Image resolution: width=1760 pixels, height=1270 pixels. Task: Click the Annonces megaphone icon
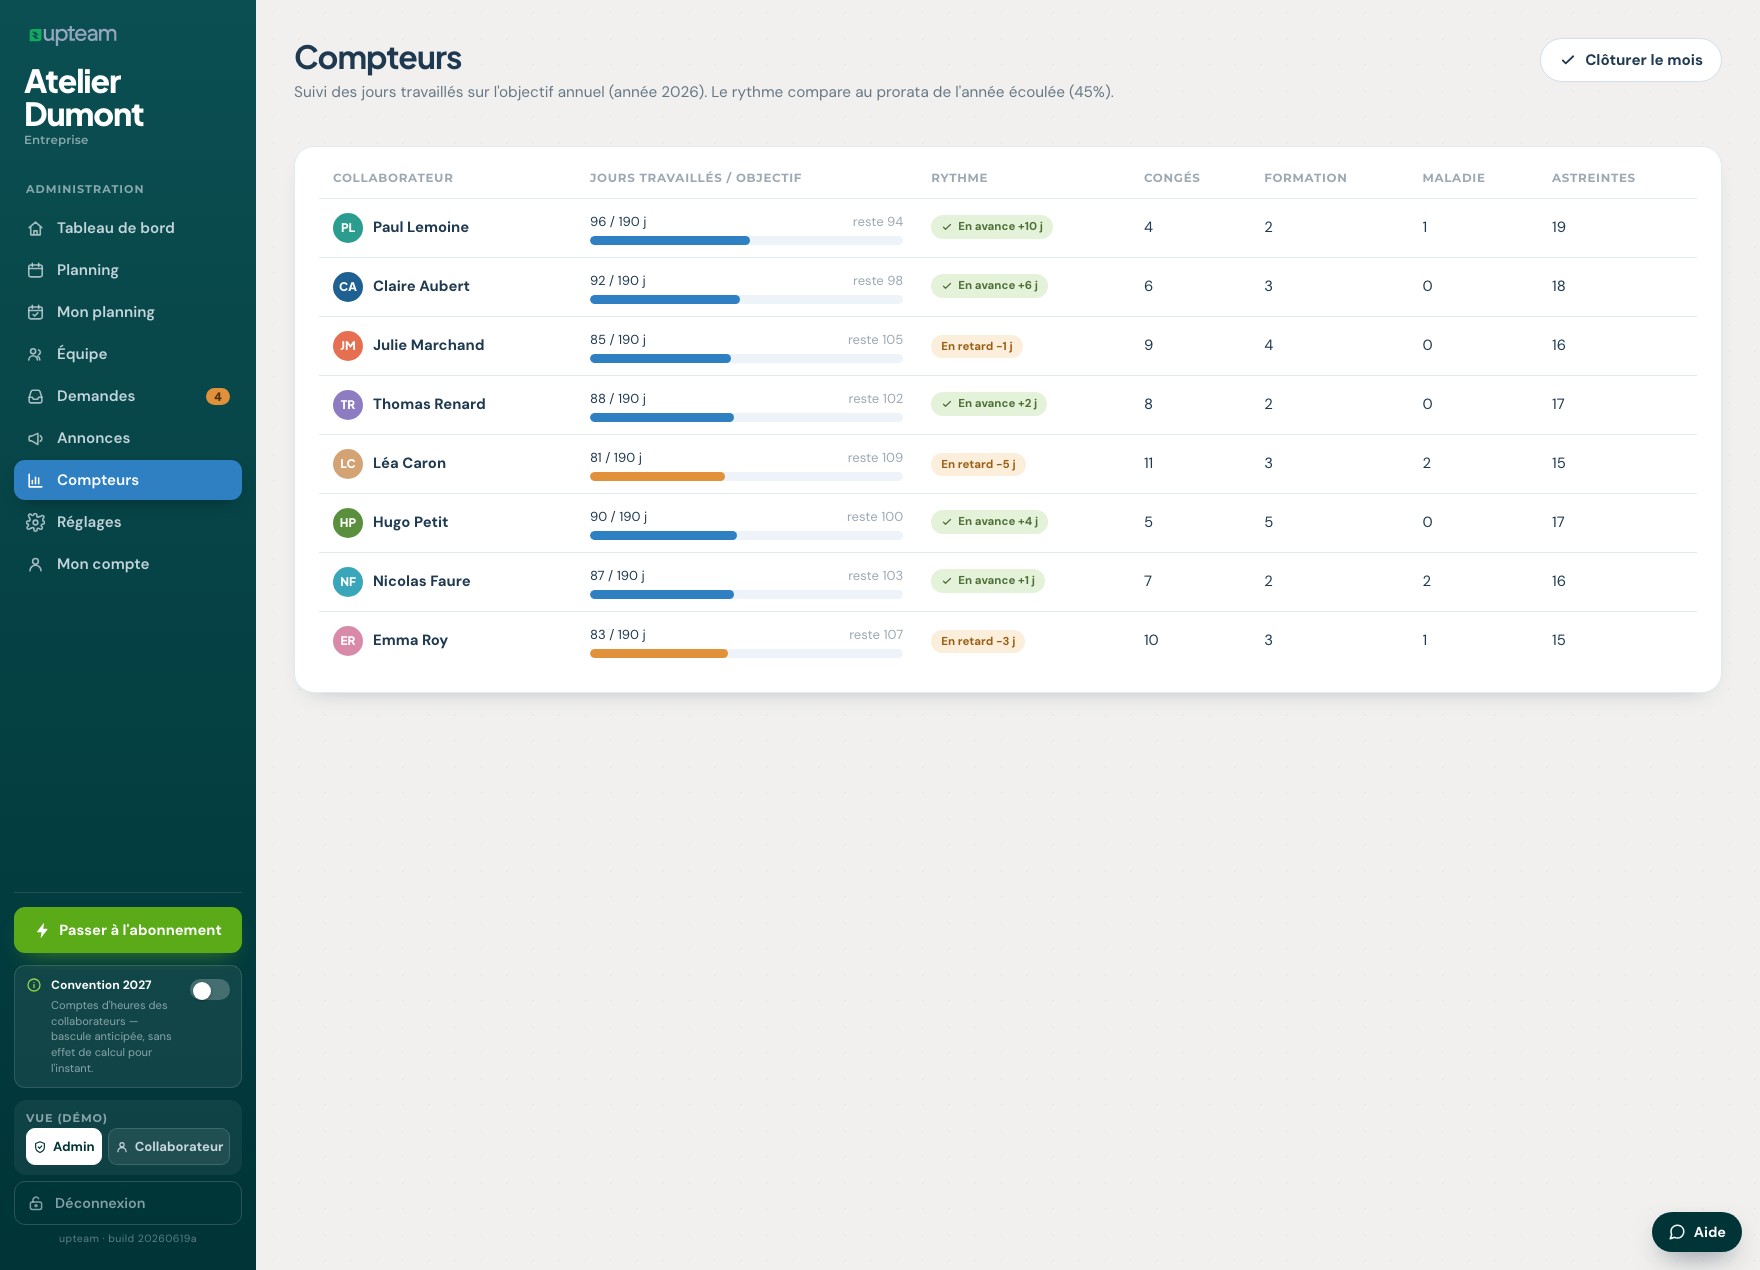coord(36,438)
